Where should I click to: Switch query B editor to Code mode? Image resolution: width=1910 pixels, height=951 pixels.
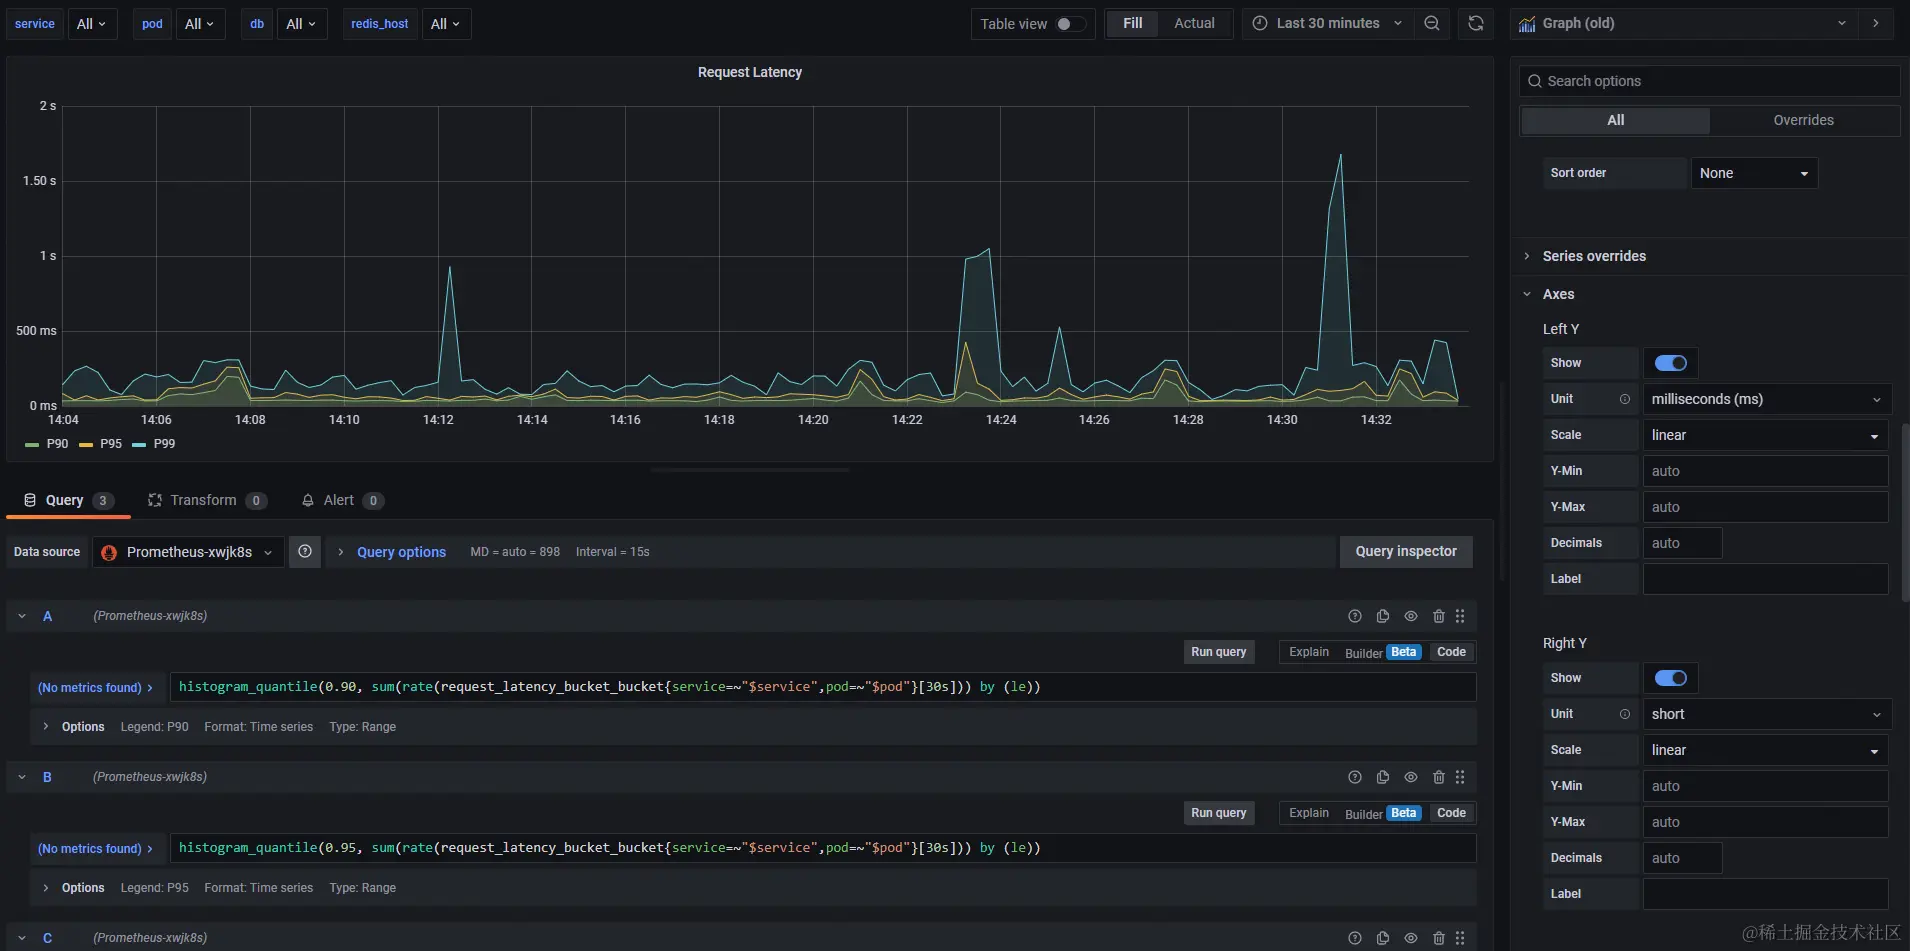pos(1451,813)
